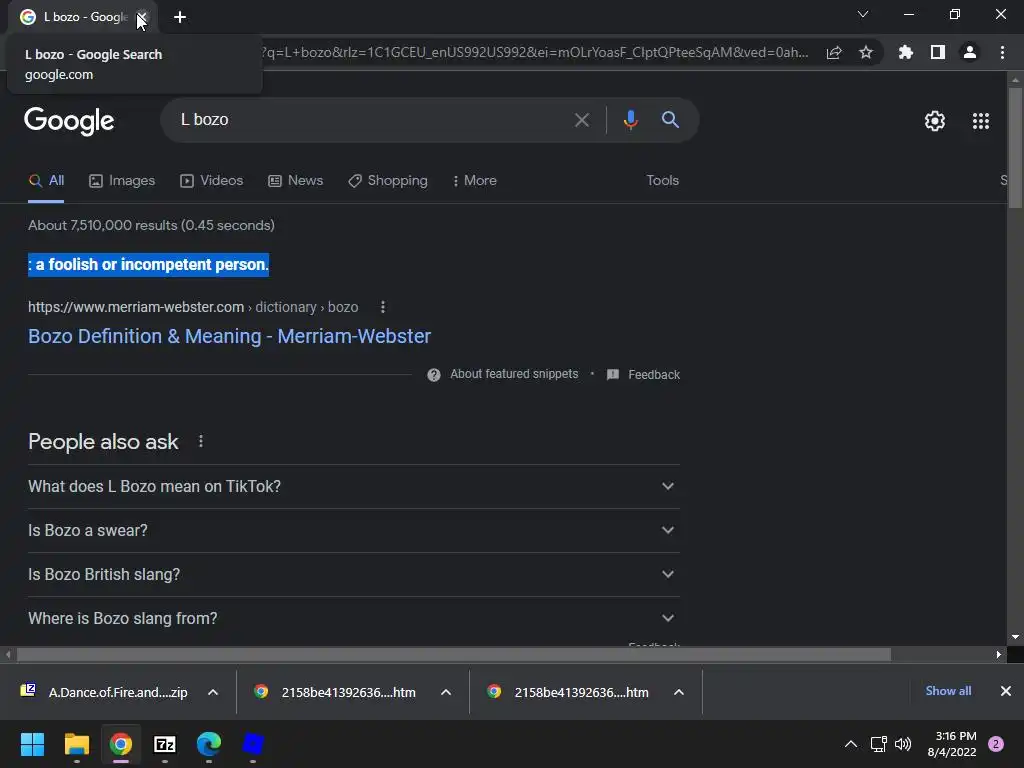
Task: Open People also ask options dots
Action: coord(201,441)
